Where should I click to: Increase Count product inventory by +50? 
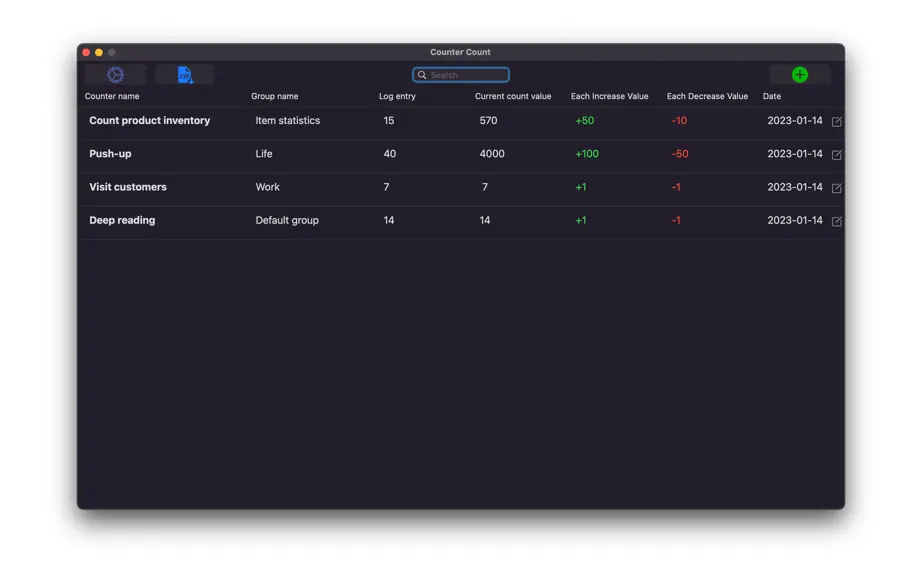point(584,120)
